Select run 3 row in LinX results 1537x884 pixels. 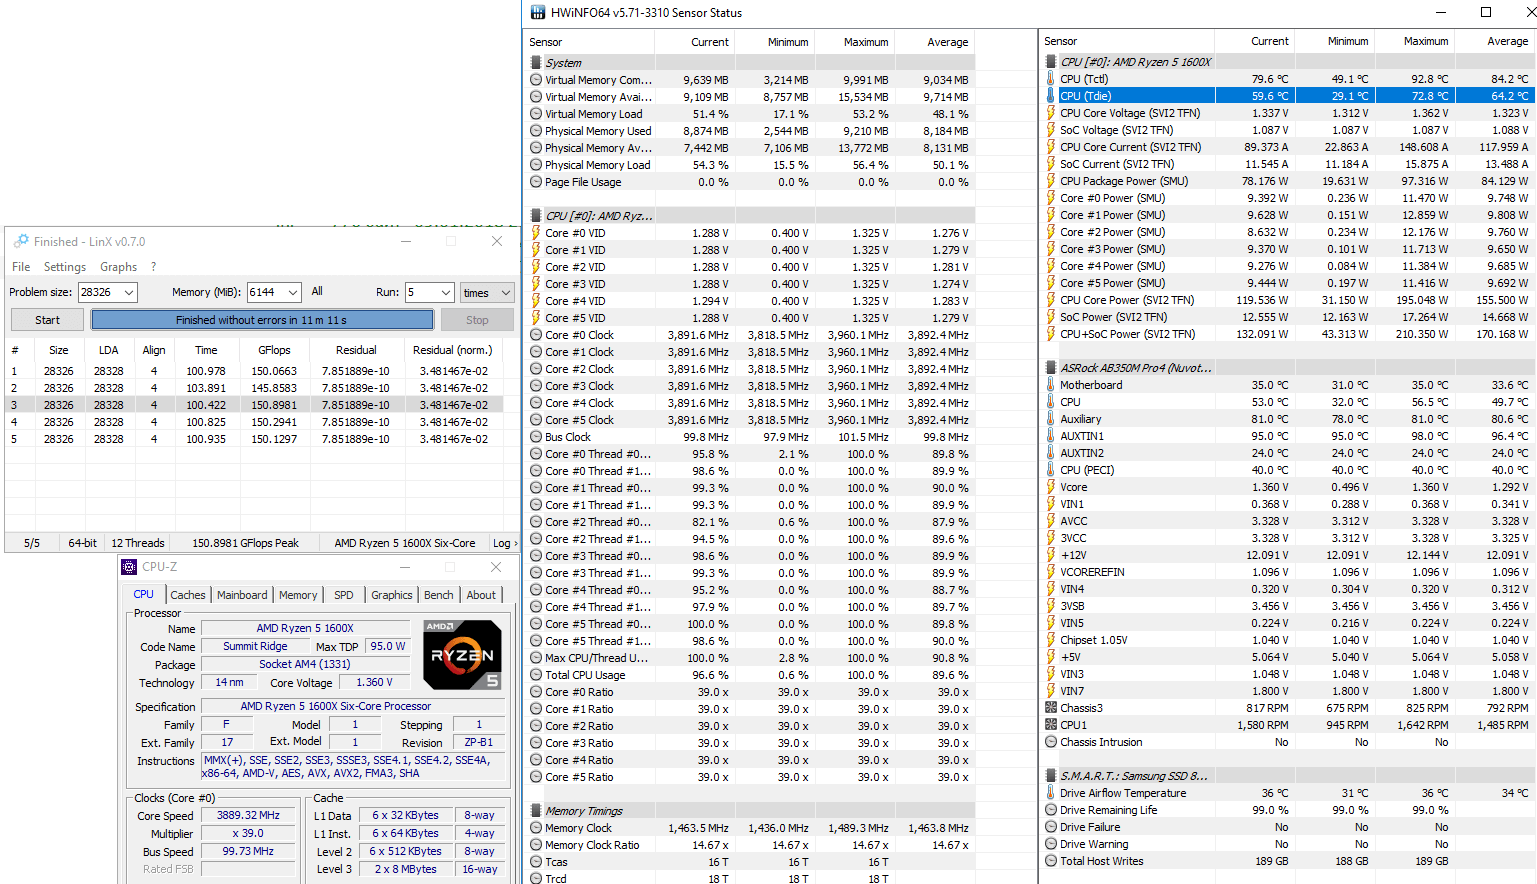(x=256, y=405)
